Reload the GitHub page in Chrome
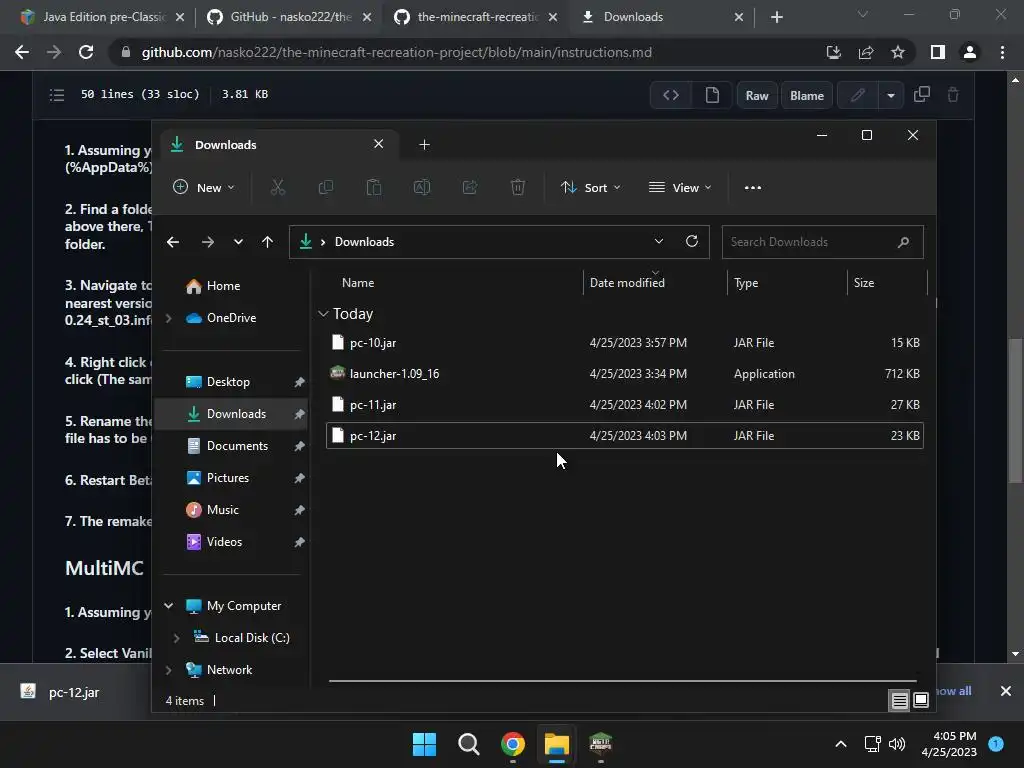The height and width of the screenshot is (768, 1024). pos(86,52)
